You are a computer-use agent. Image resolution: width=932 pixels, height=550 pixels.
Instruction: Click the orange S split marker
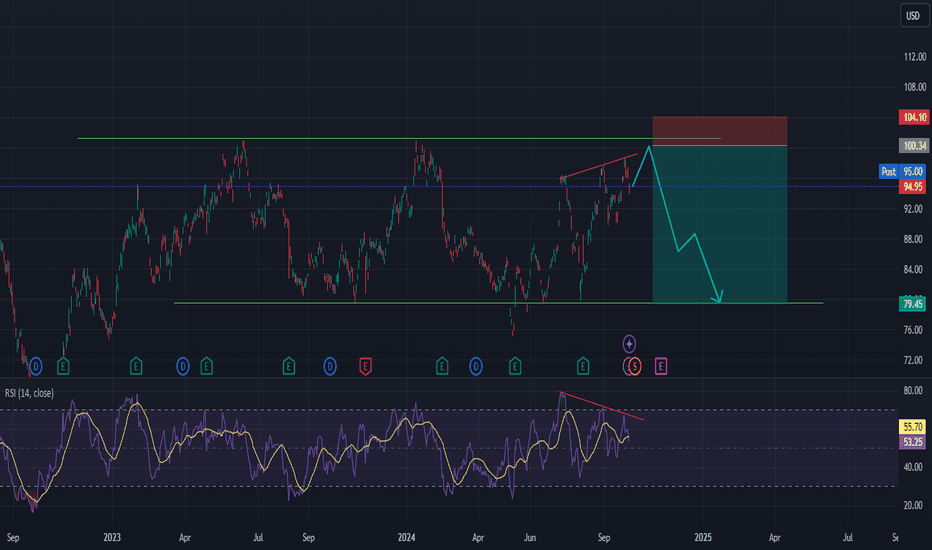(635, 366)
